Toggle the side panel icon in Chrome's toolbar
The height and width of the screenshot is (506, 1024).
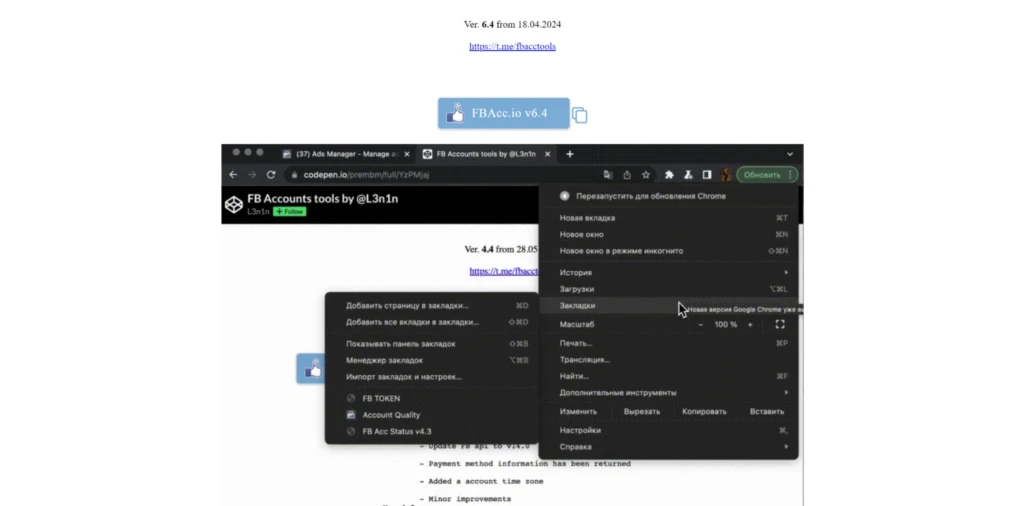coord(707,174)
